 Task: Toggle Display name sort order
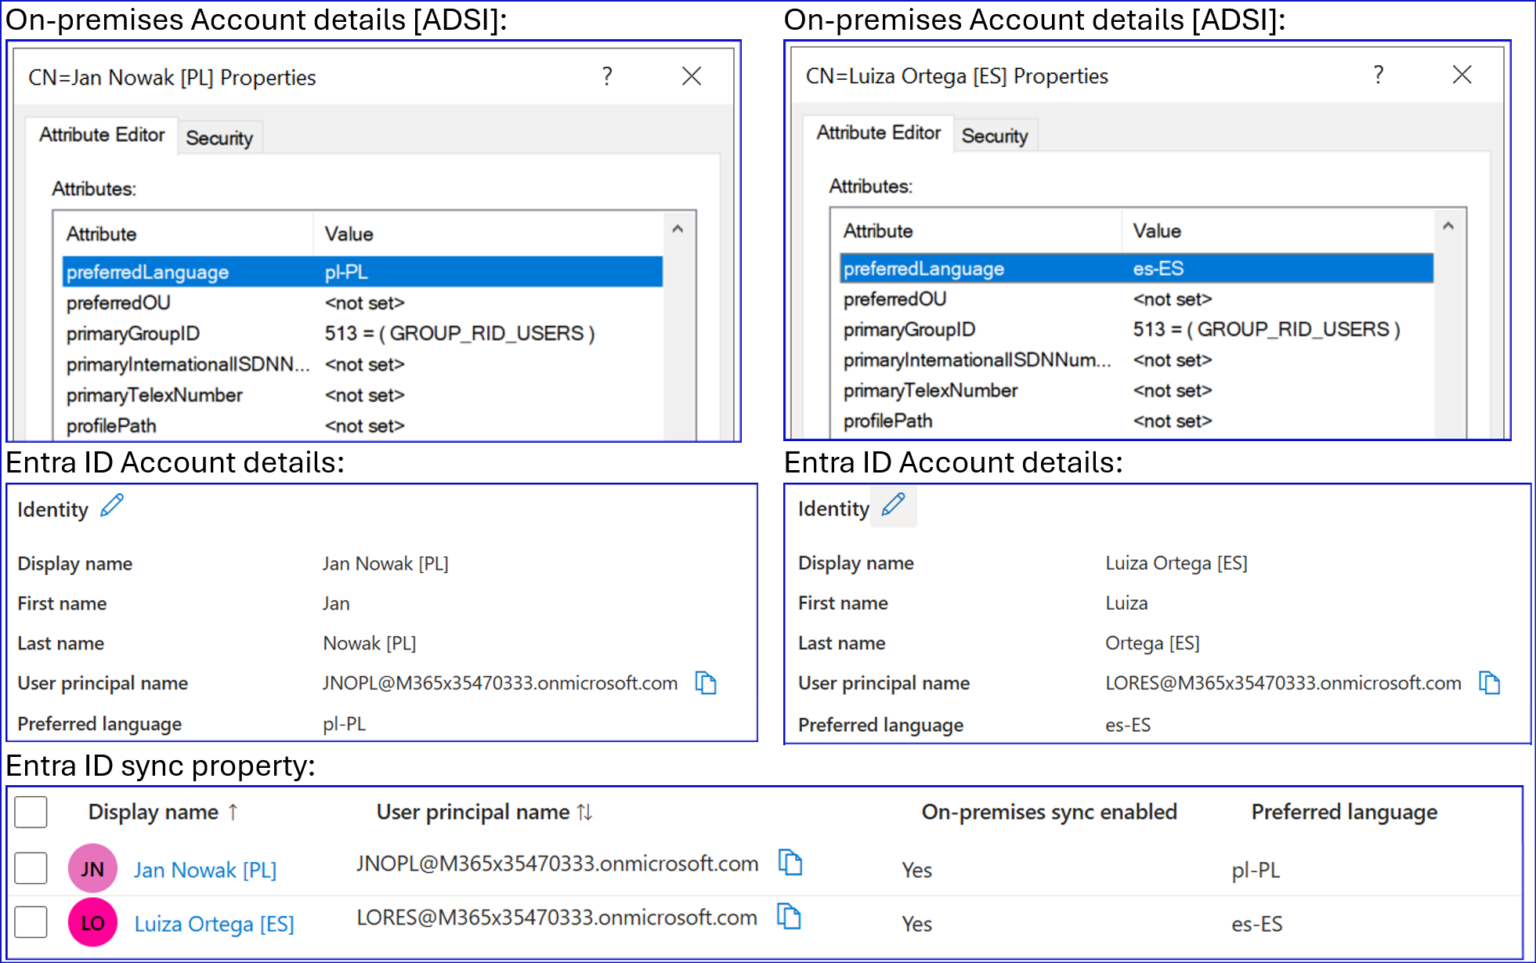[232, 812]
